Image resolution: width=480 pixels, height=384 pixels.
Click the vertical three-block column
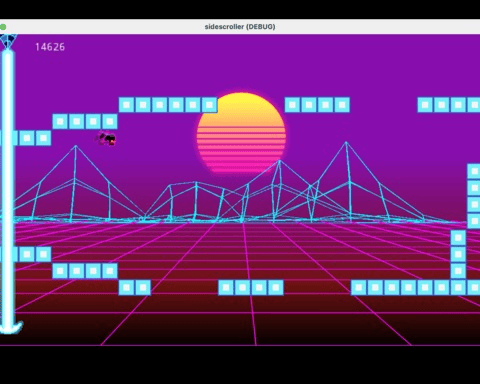coord(458,254)
